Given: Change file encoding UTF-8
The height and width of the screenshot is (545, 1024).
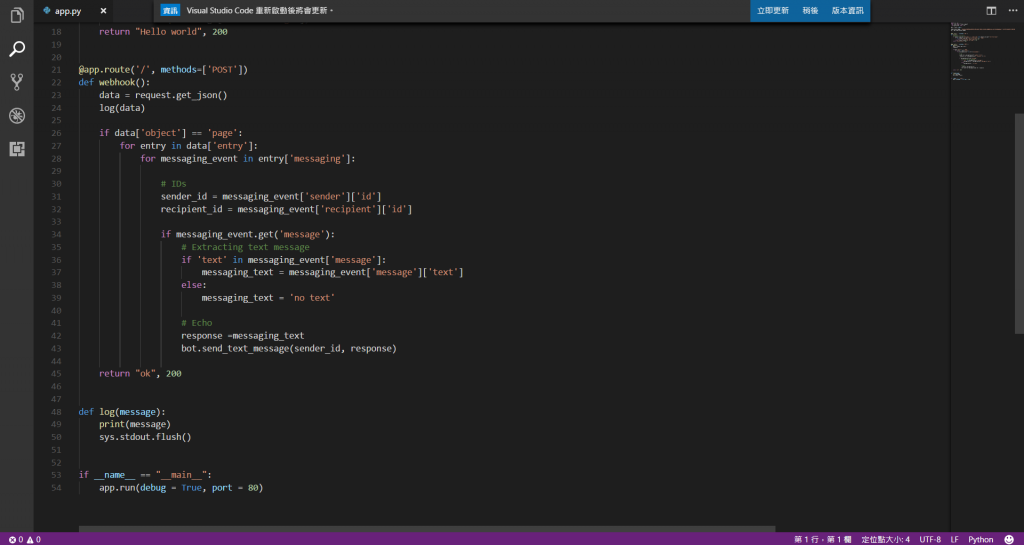Looking at the screenshot, I should click(x=930, y=539).
